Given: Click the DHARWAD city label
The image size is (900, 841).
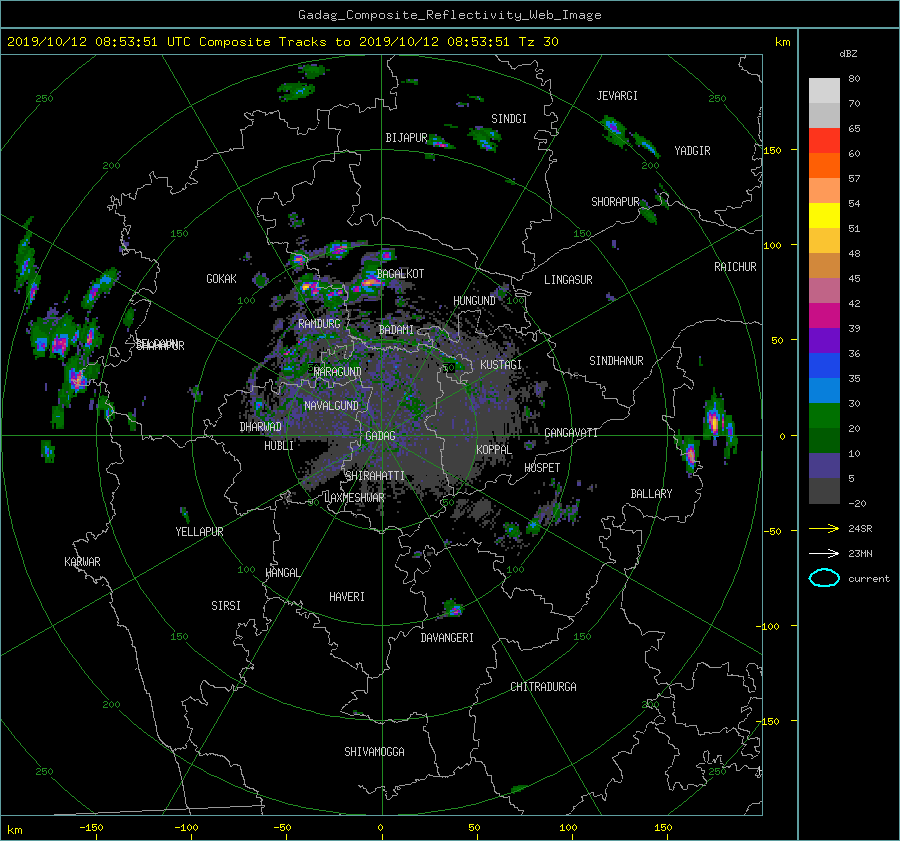Looking at the screenshot, I should (261, 427).
